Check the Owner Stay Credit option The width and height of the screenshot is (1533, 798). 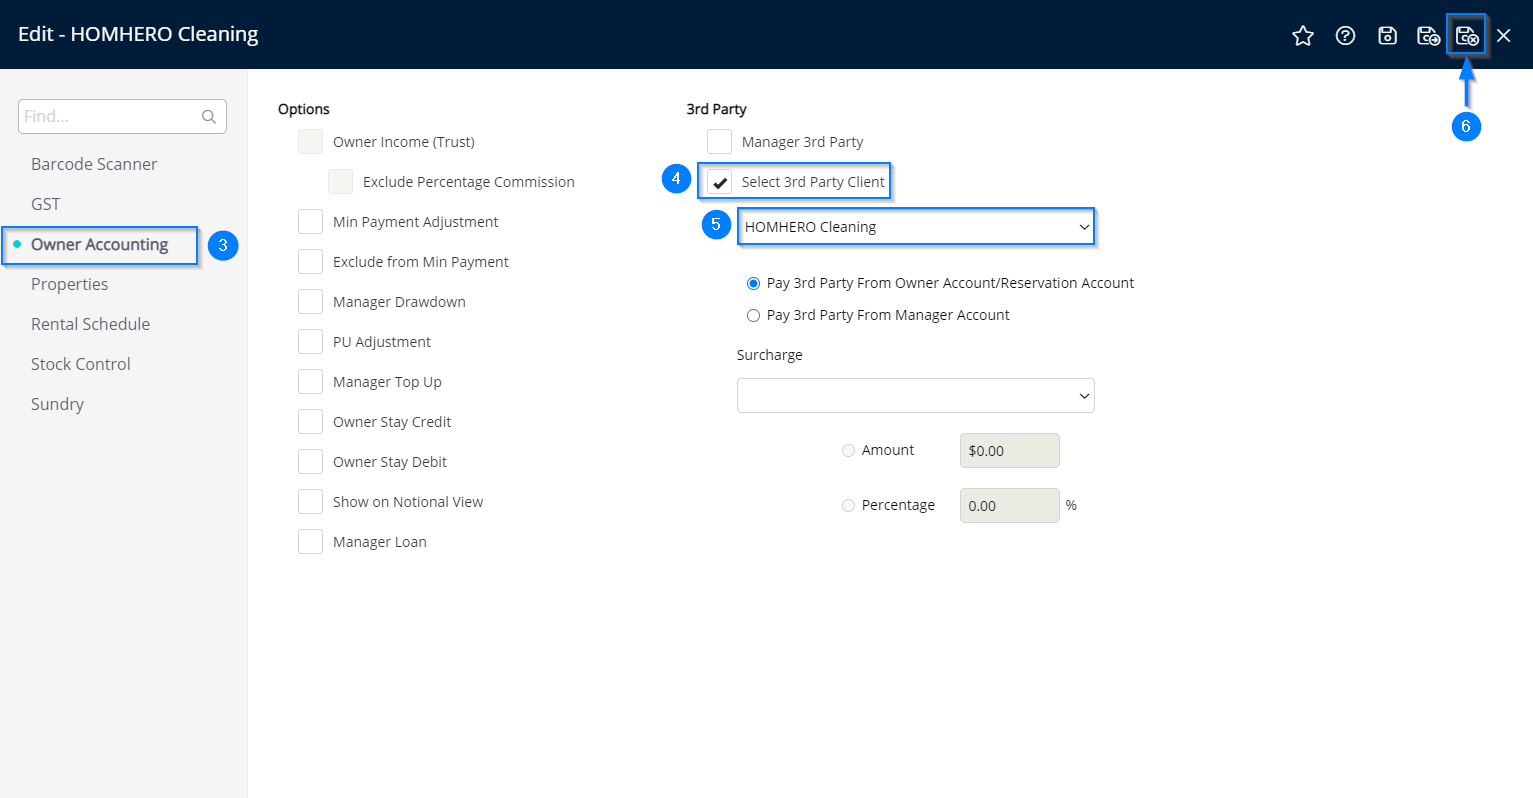[310, 422]
